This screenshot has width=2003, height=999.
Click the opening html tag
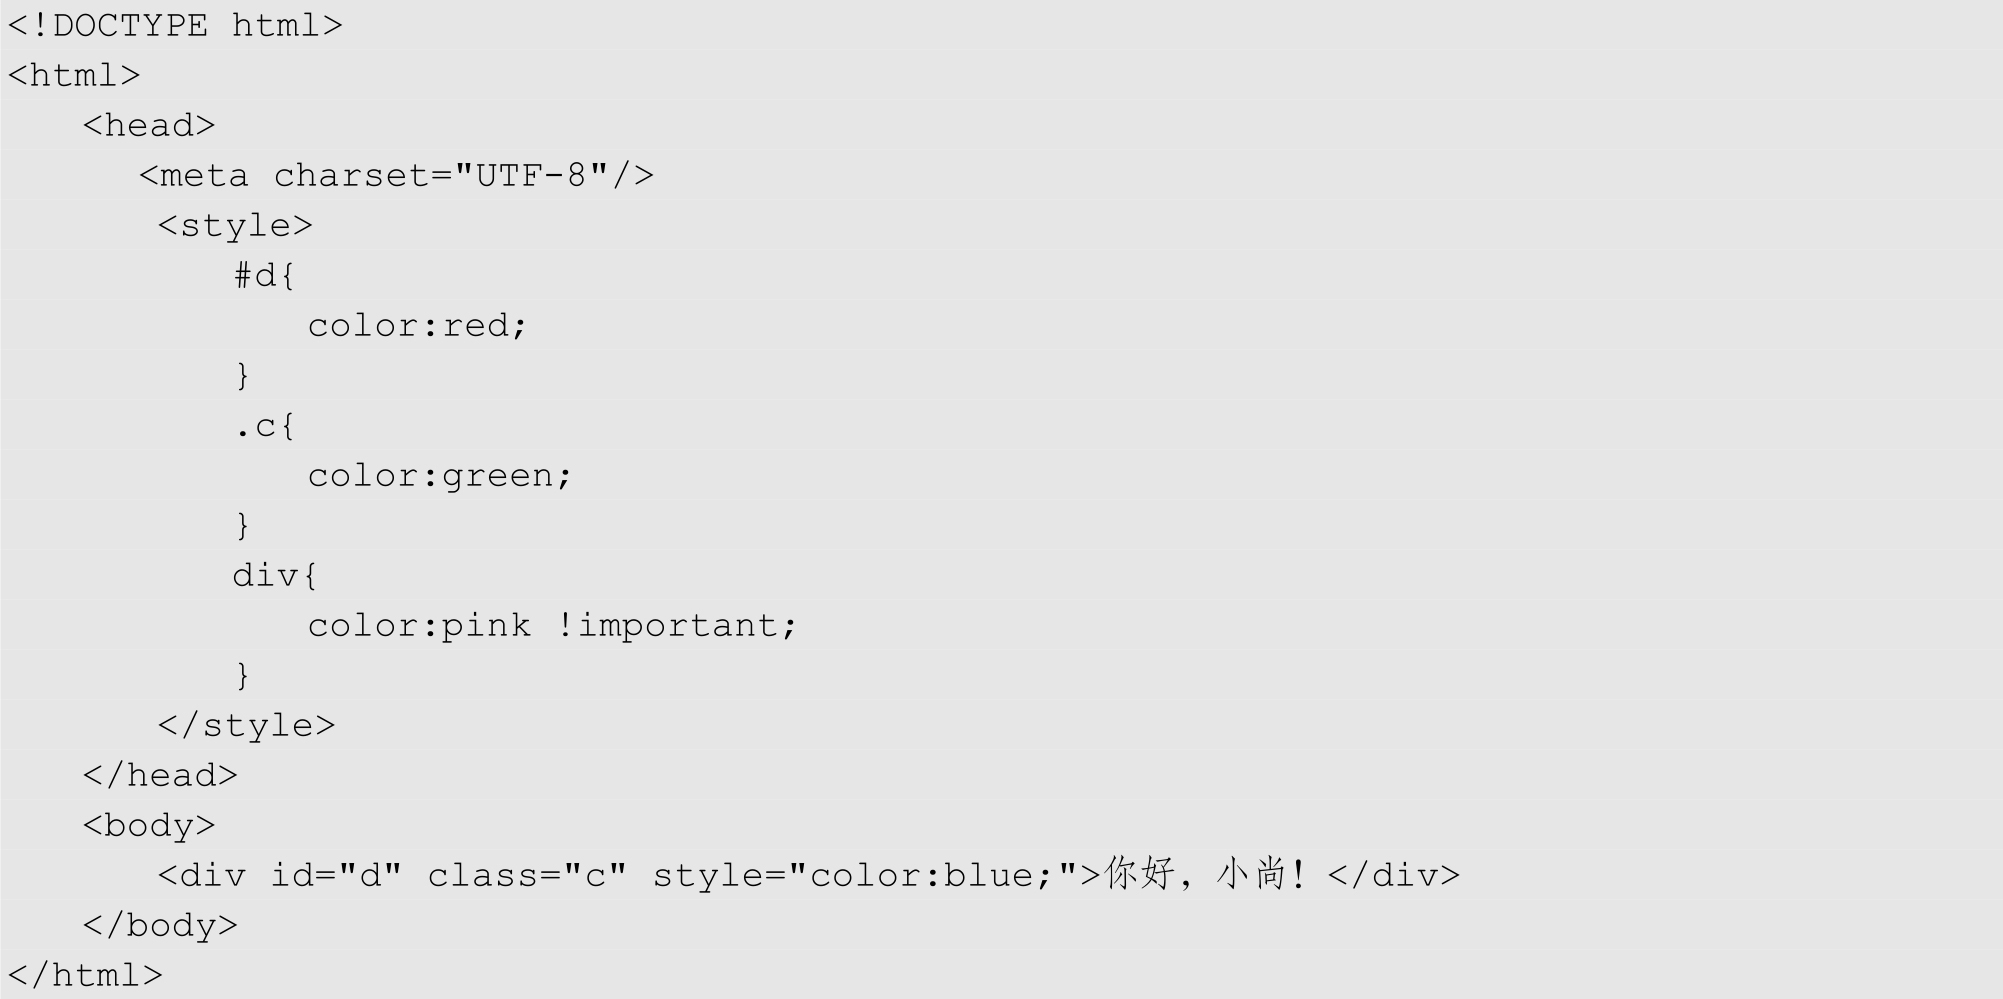point(74,75)
